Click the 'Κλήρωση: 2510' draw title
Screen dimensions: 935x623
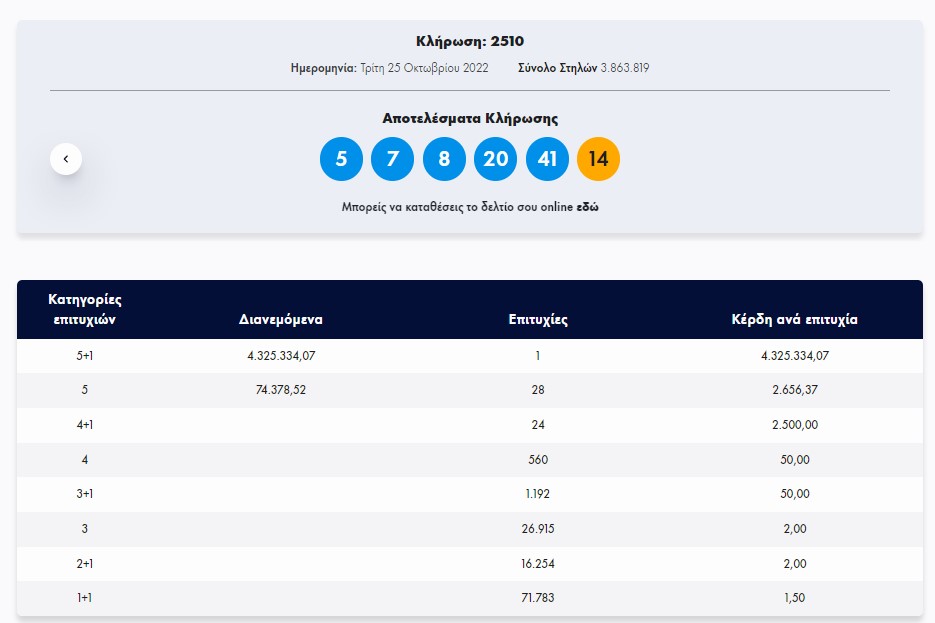469,41
